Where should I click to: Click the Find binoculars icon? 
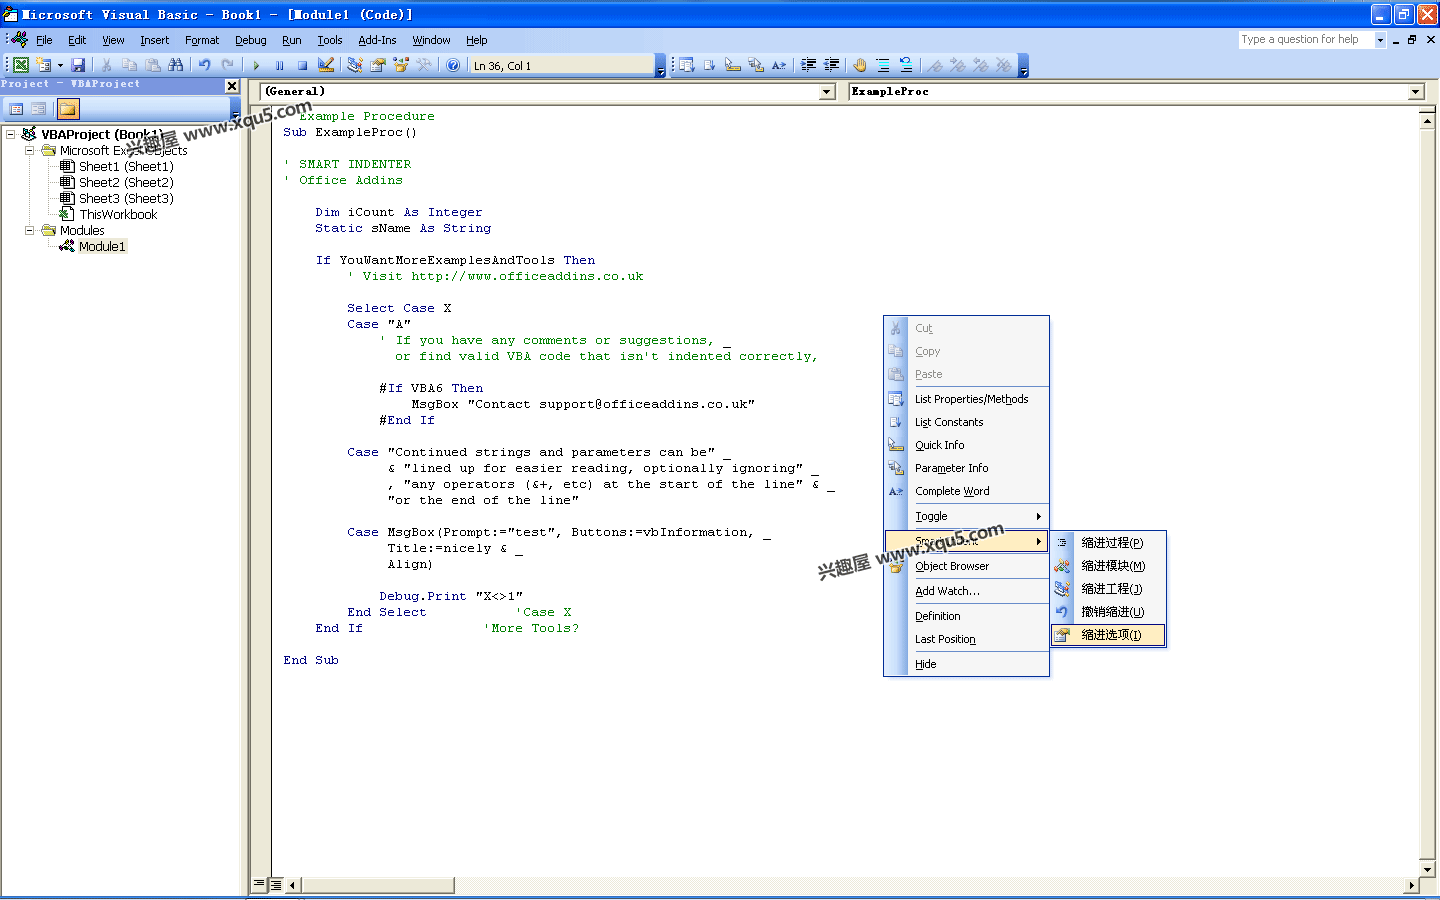coord(176,65)
